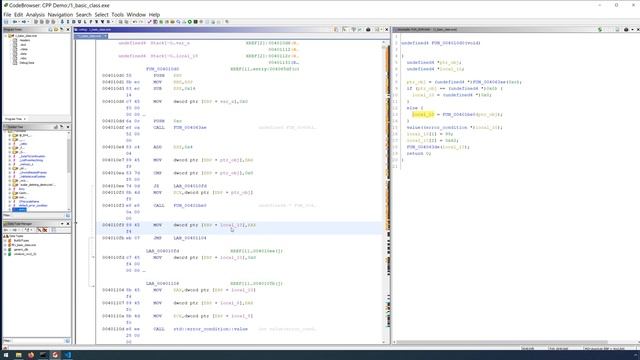Click the navigate-to-next-data 'D' toolbar icon
The width and height of the screenshot is (640, 360).
[74, 22]
